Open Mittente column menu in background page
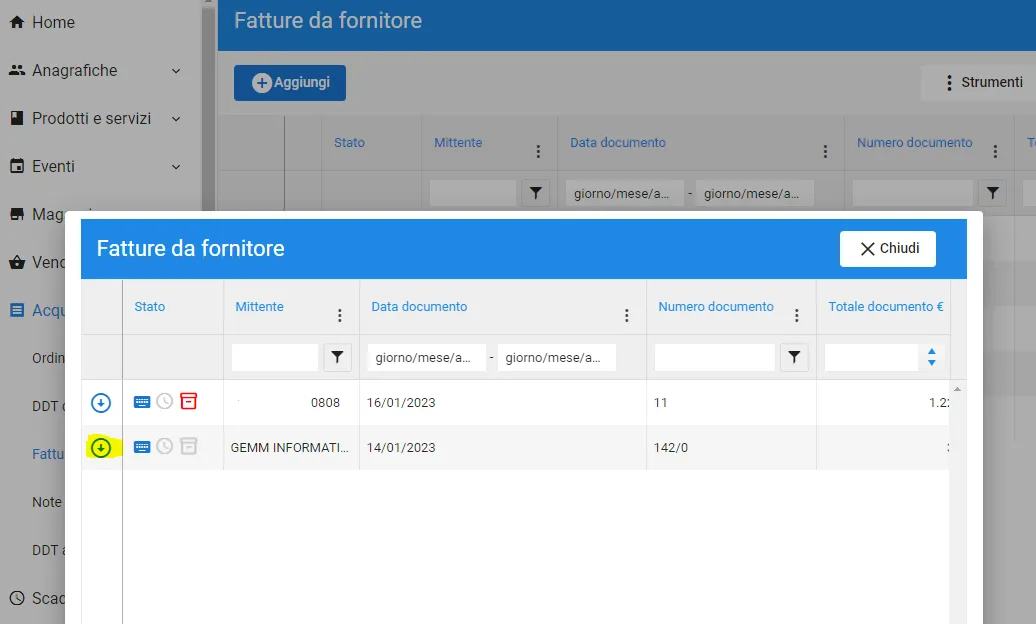The height and width of the screenshot is (624, 1036). 538,151
